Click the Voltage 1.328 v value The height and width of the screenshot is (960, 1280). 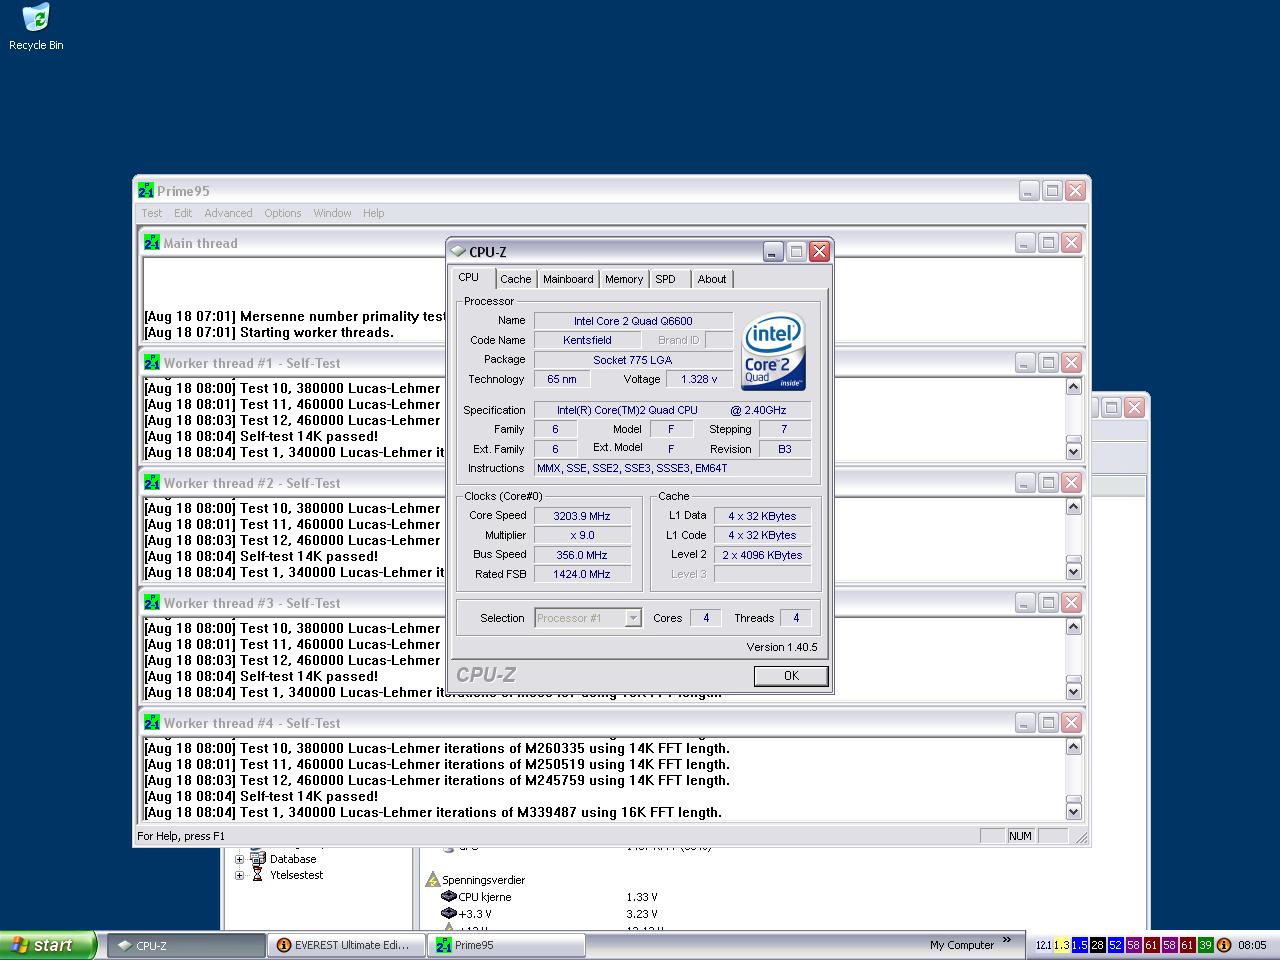point(699,379)
